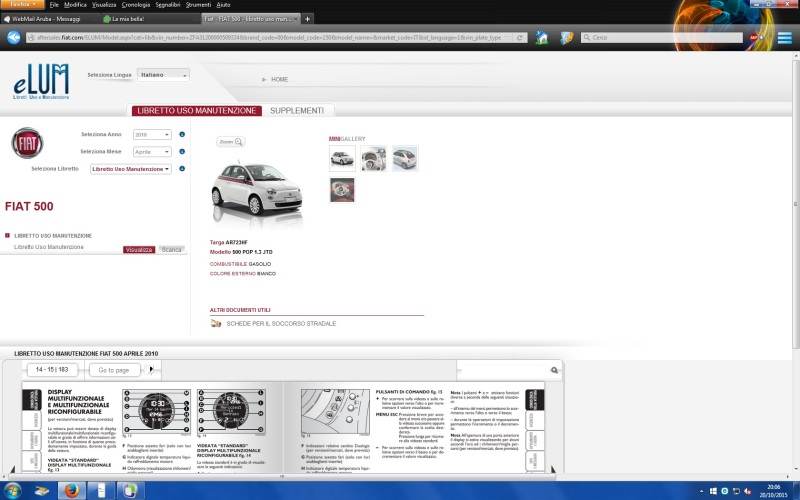Open a new tab with plus button
This screenshot has width=800, height=500.
click(307, 19)
